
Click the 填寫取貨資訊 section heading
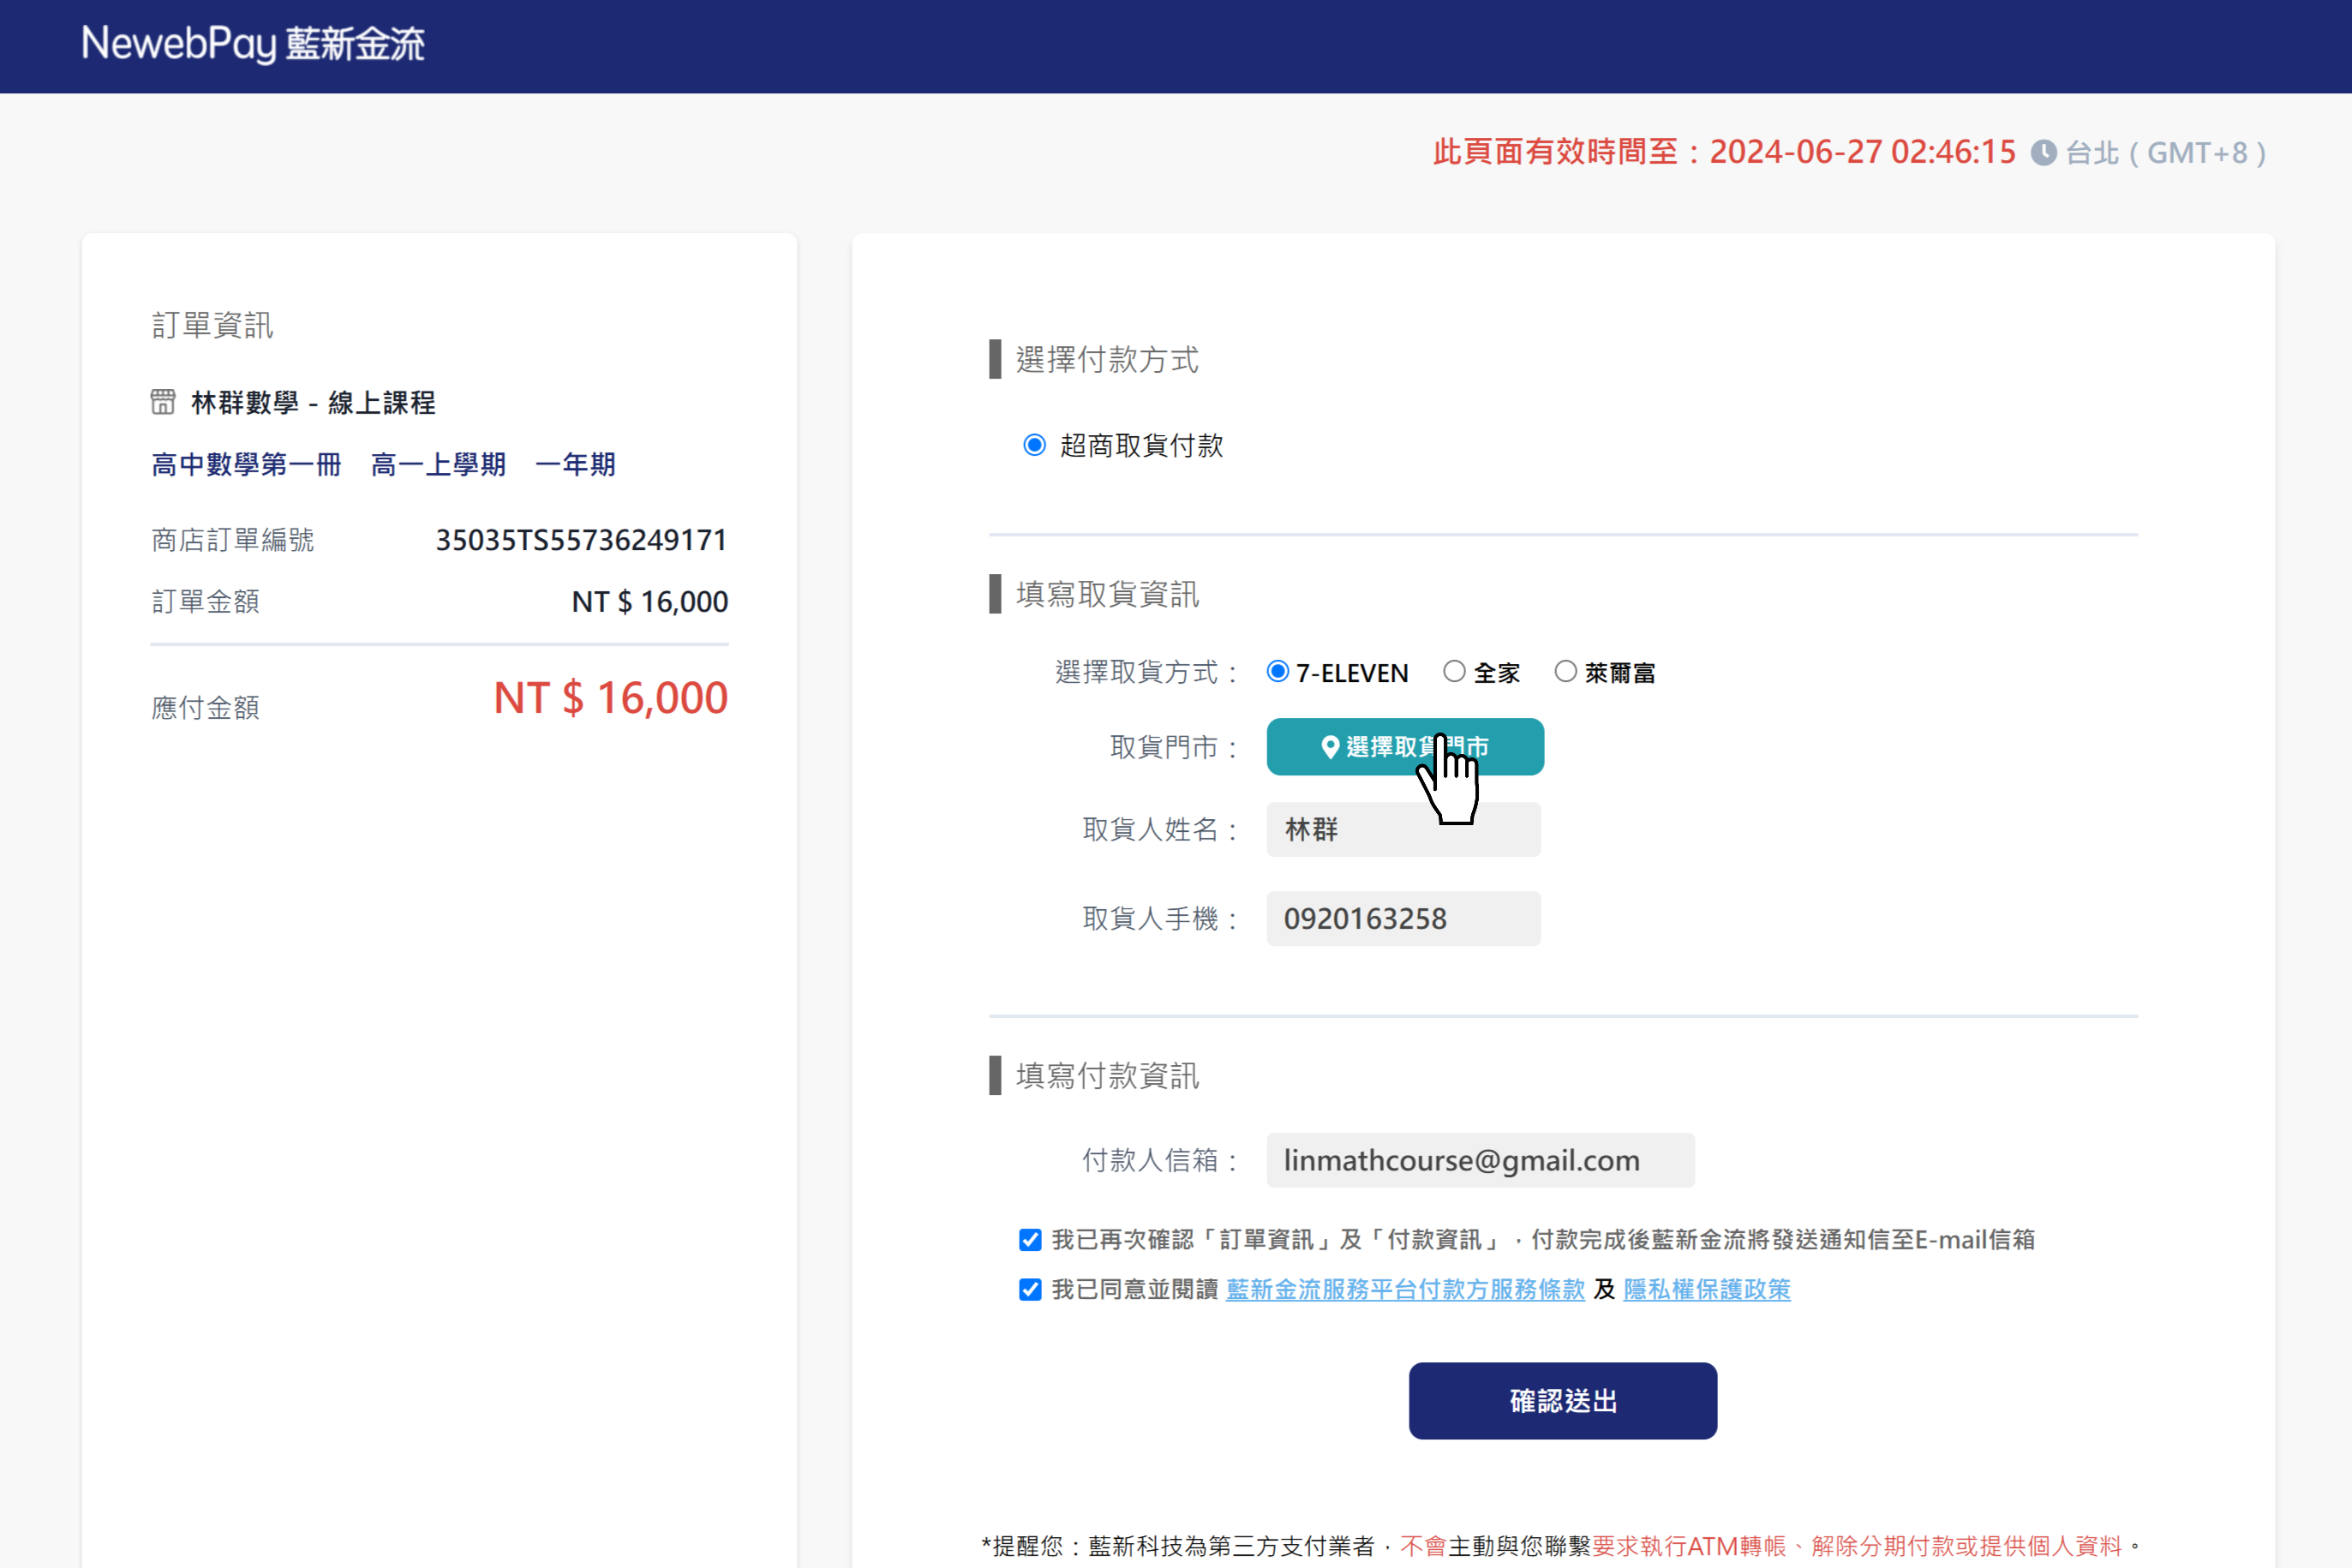coord(1107,594)
